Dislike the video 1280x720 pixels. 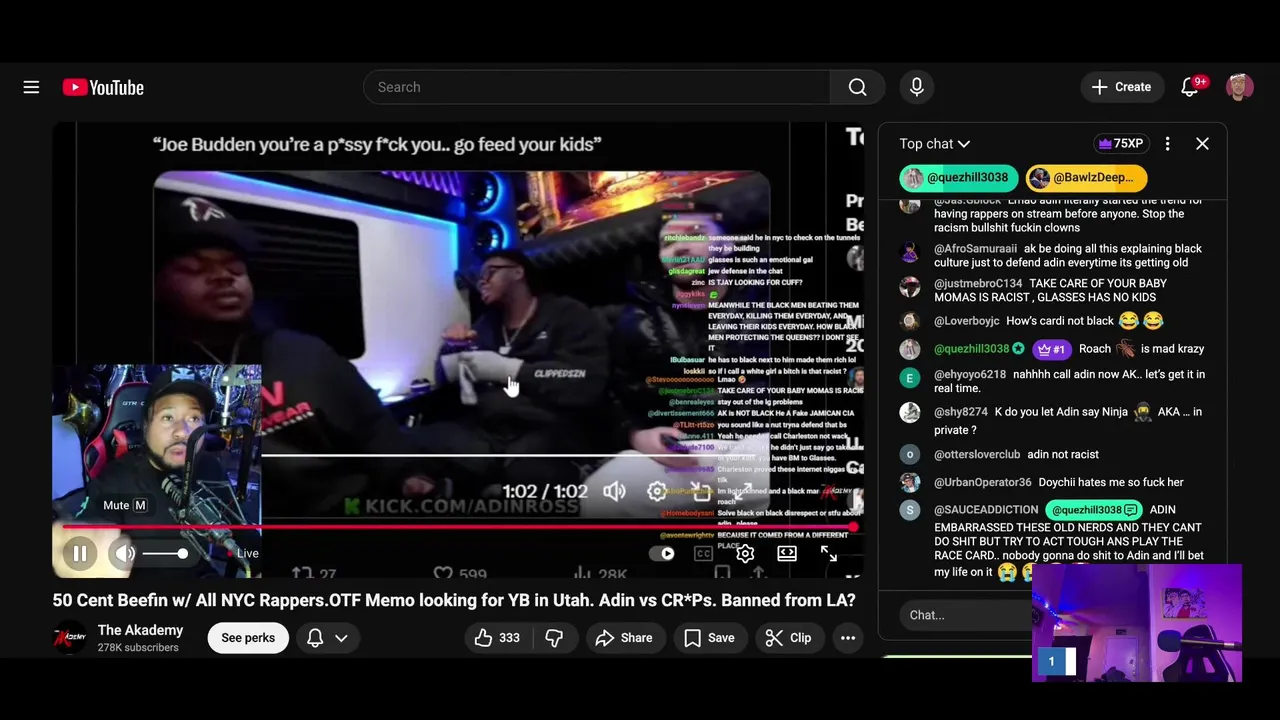(554, 638)
